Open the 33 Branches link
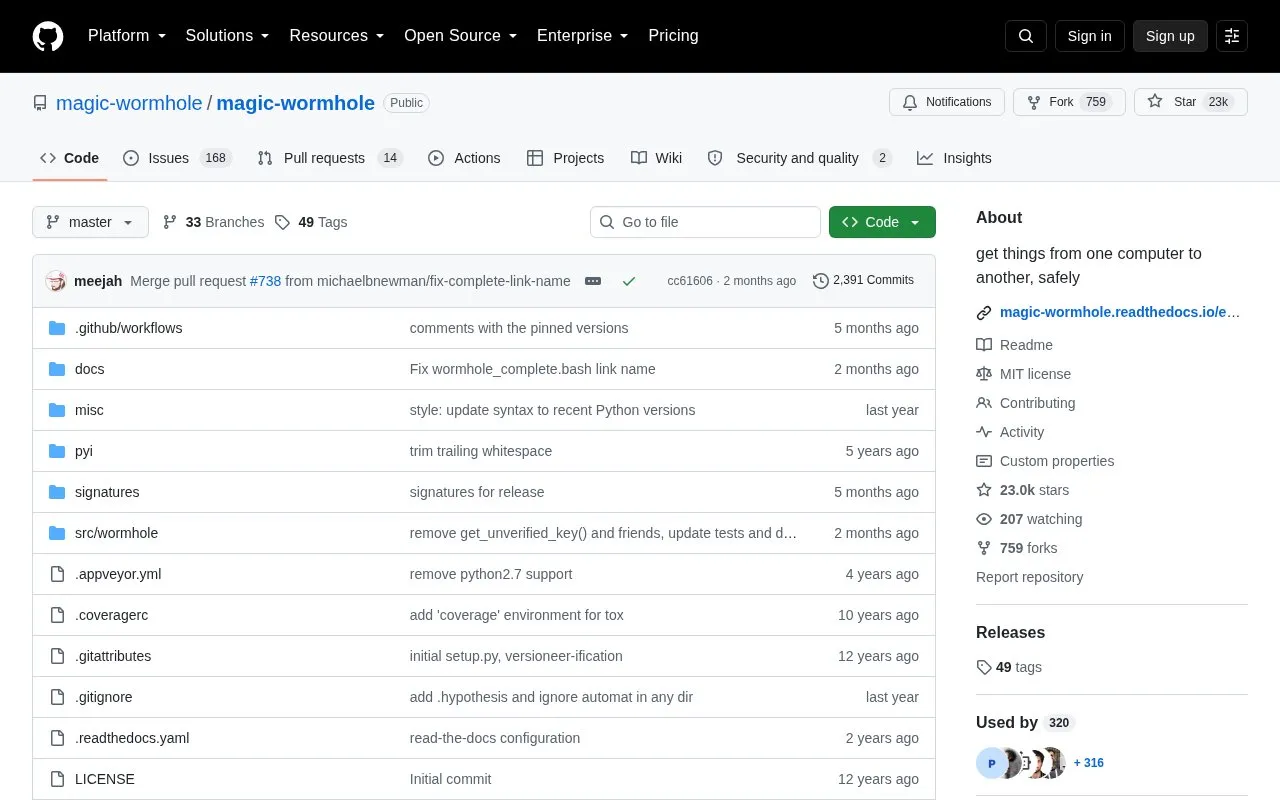Image resolution: width=1280 pixels, height=800 pixels. (x=213, y=222)
